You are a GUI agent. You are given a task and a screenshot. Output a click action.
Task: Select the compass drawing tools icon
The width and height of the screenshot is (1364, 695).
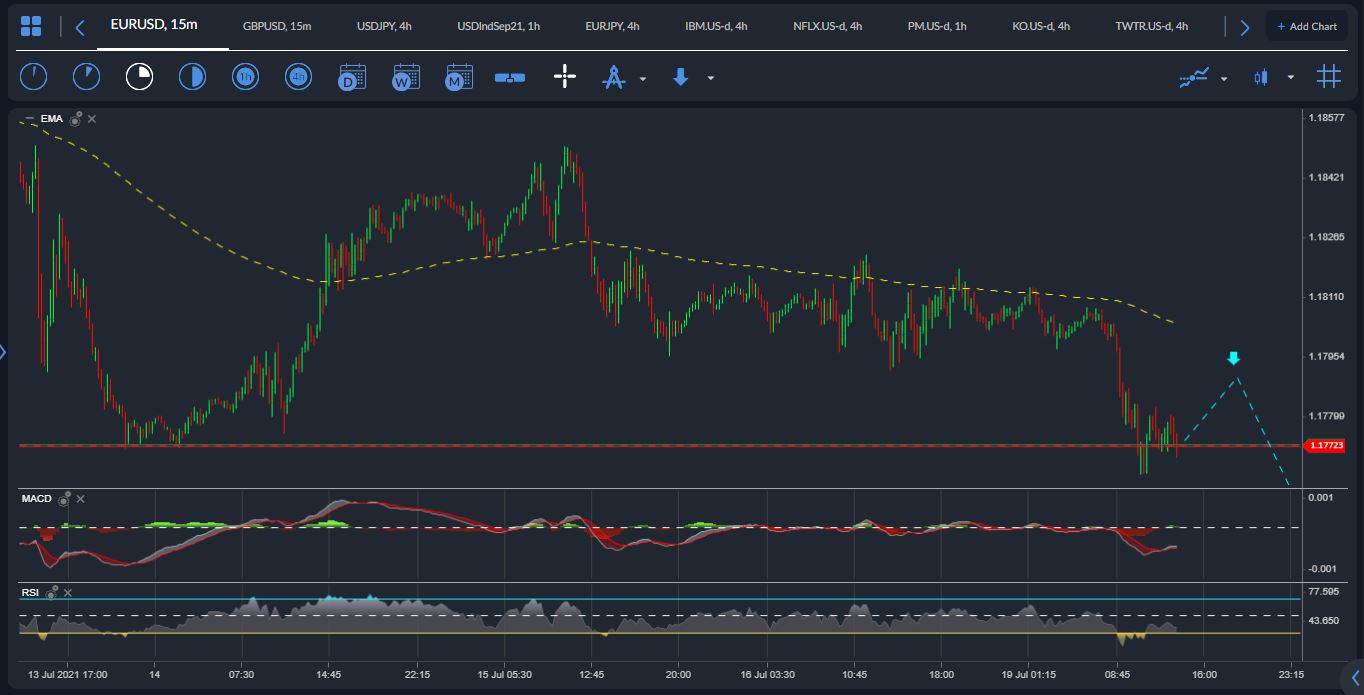coord(613,77)
